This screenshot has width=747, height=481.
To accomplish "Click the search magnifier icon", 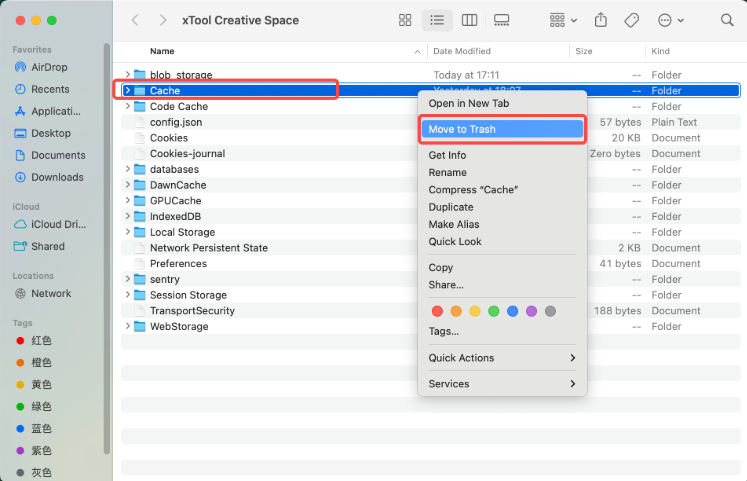I will coord(727,20).
